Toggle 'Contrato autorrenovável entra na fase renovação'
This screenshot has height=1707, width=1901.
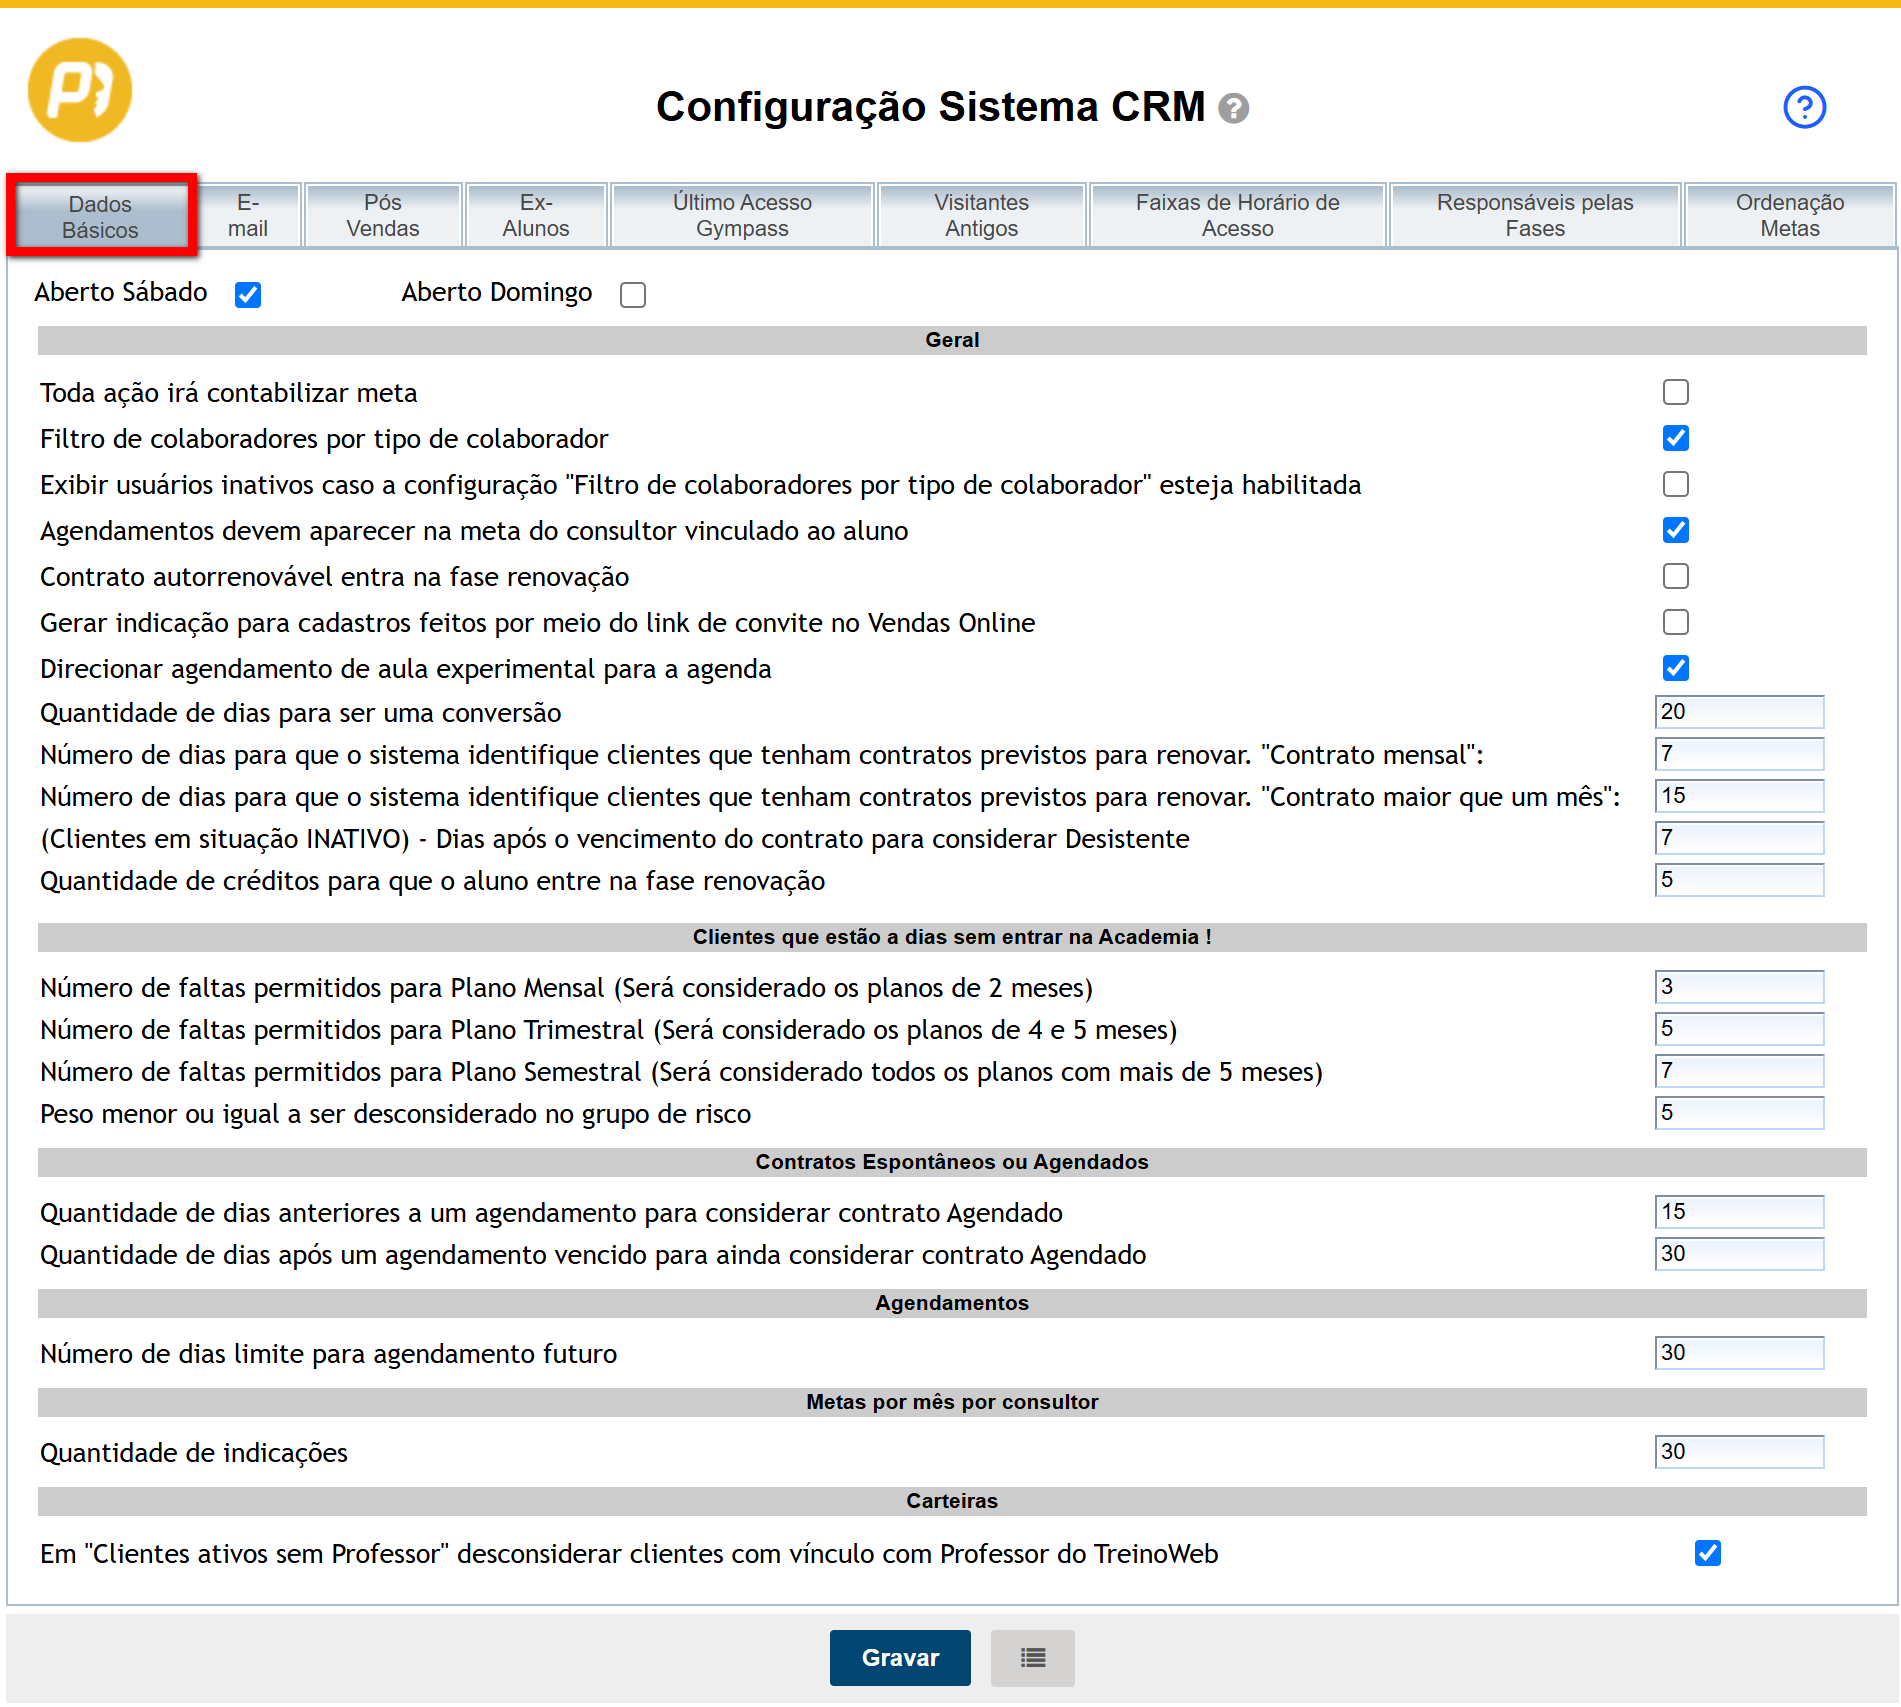(1676, 576)
